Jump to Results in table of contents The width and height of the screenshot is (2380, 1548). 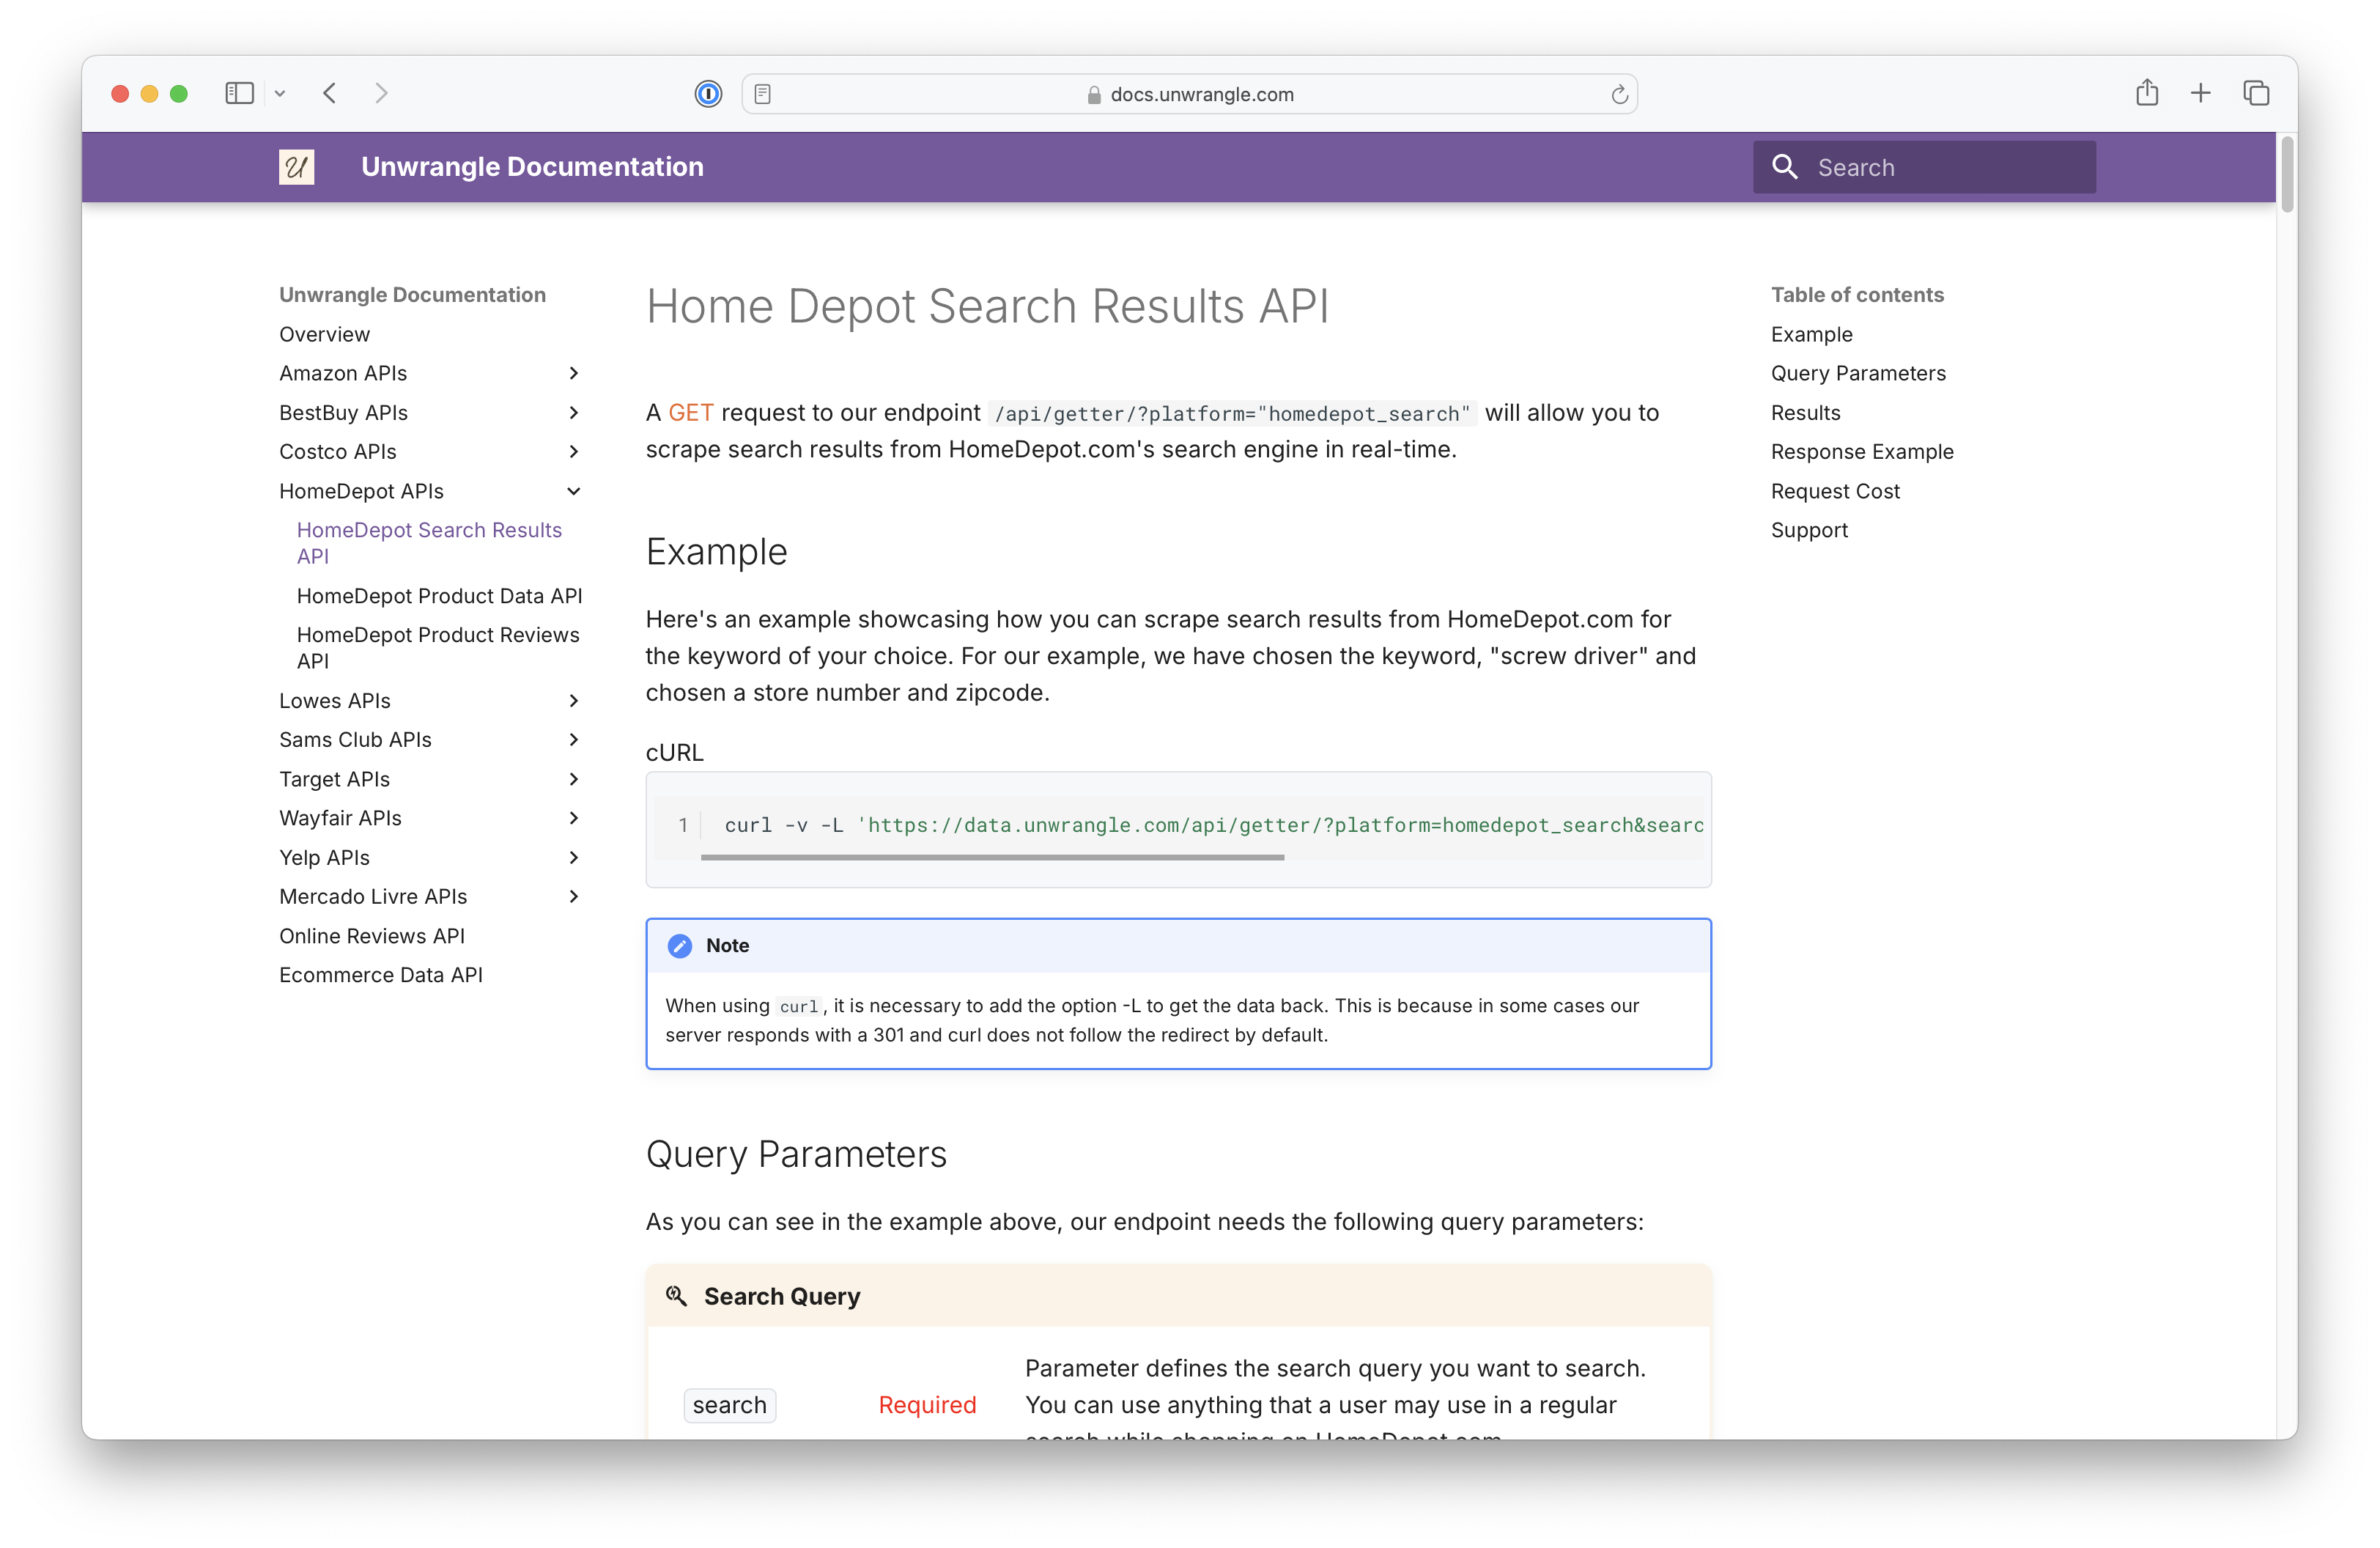tap(1805, 413)
